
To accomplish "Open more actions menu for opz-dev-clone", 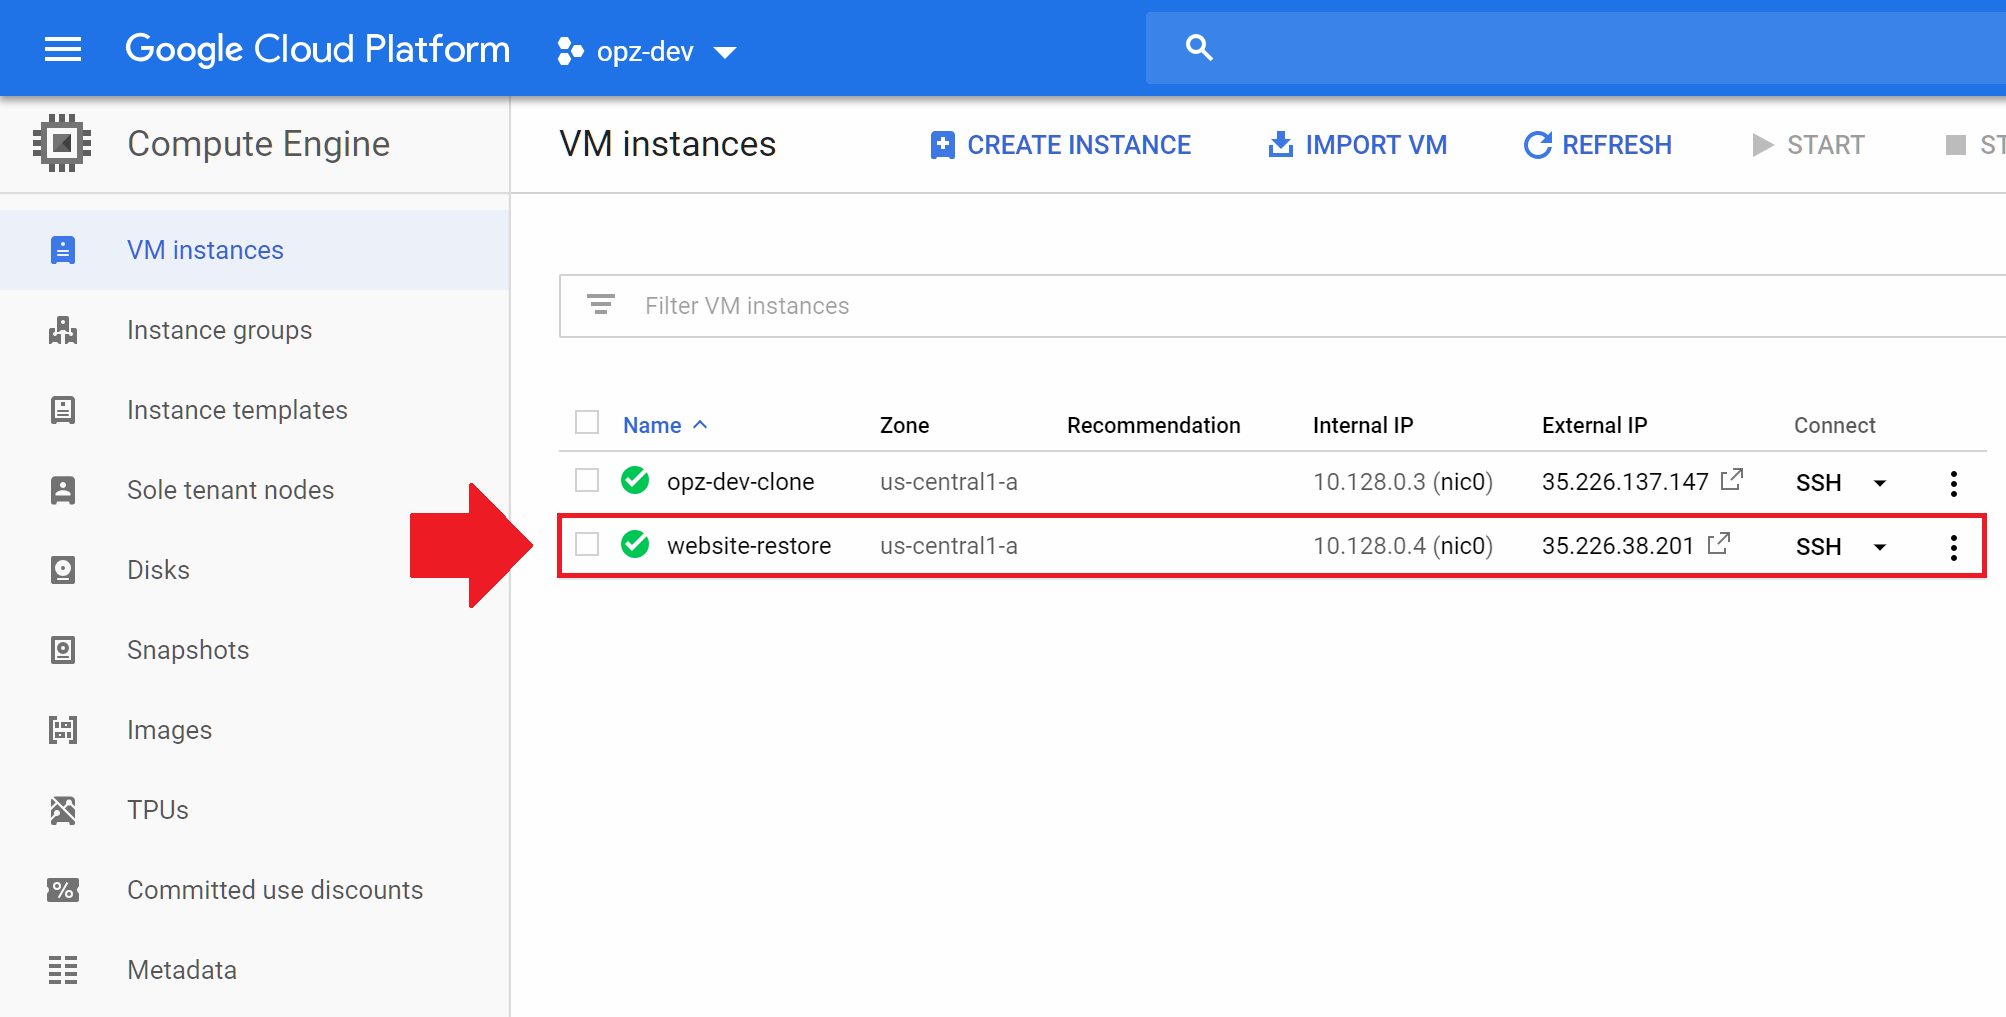I will point(1953,484).
